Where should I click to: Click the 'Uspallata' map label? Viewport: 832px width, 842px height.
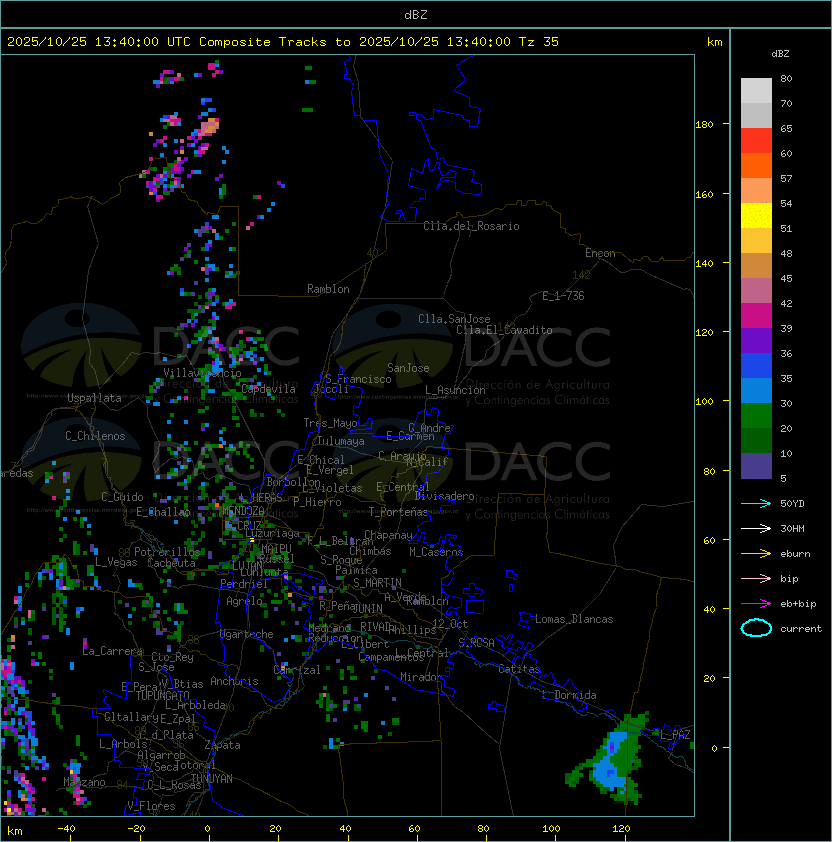94,398
